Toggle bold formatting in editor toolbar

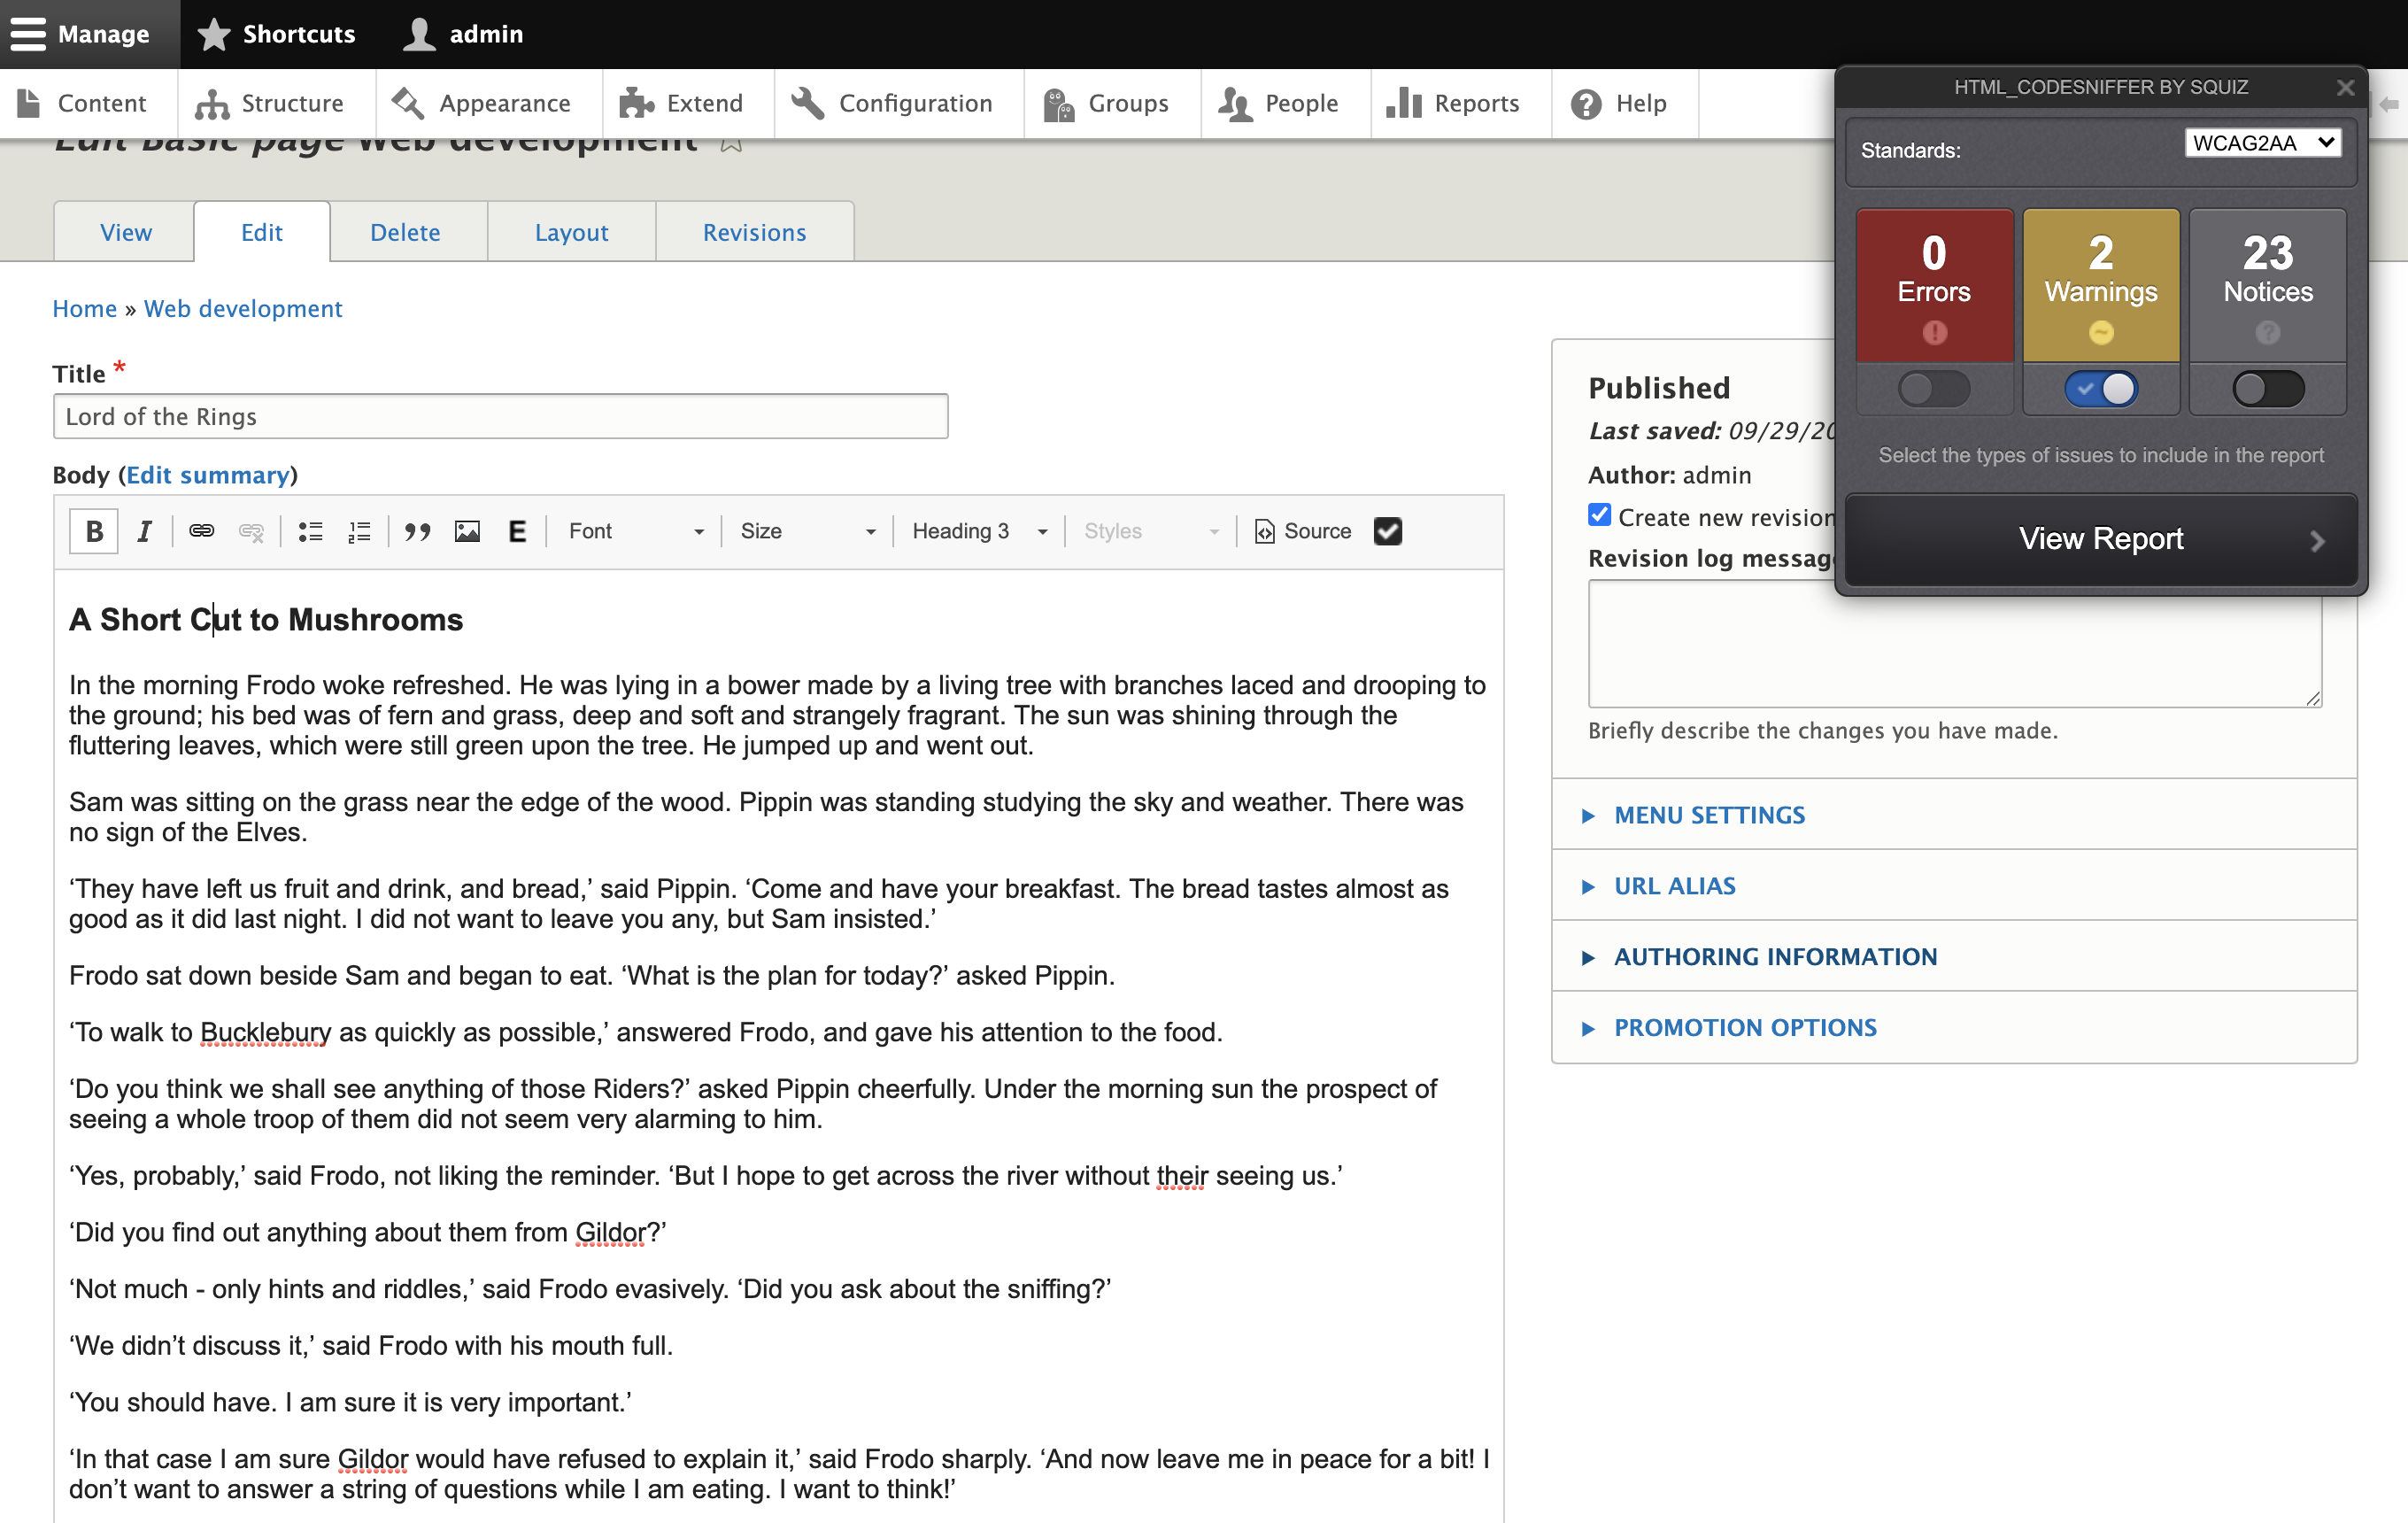point(94,531)
